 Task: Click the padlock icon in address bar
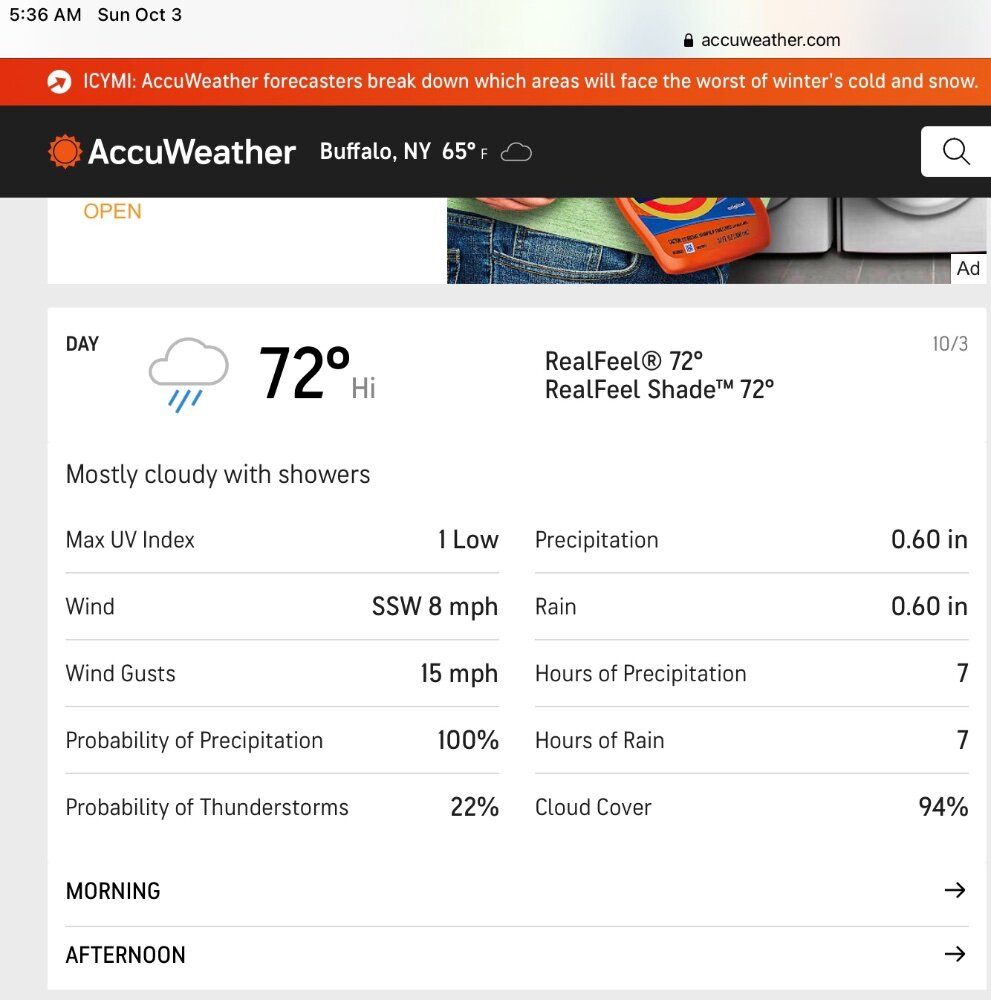point(688,40)
